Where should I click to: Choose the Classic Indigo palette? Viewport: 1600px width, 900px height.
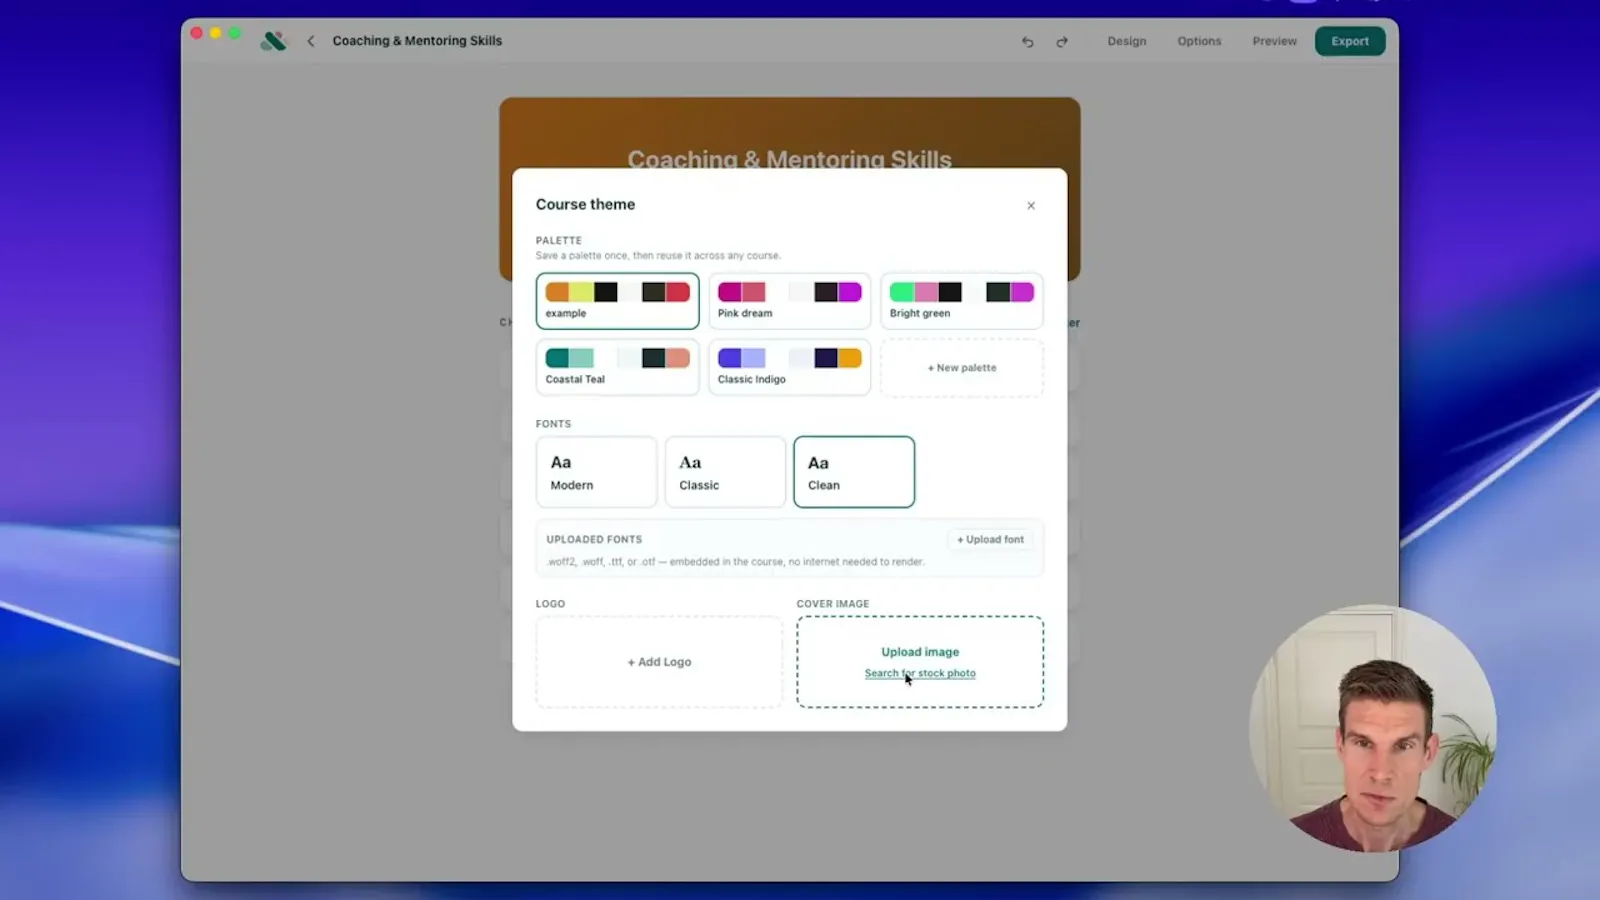789,367
